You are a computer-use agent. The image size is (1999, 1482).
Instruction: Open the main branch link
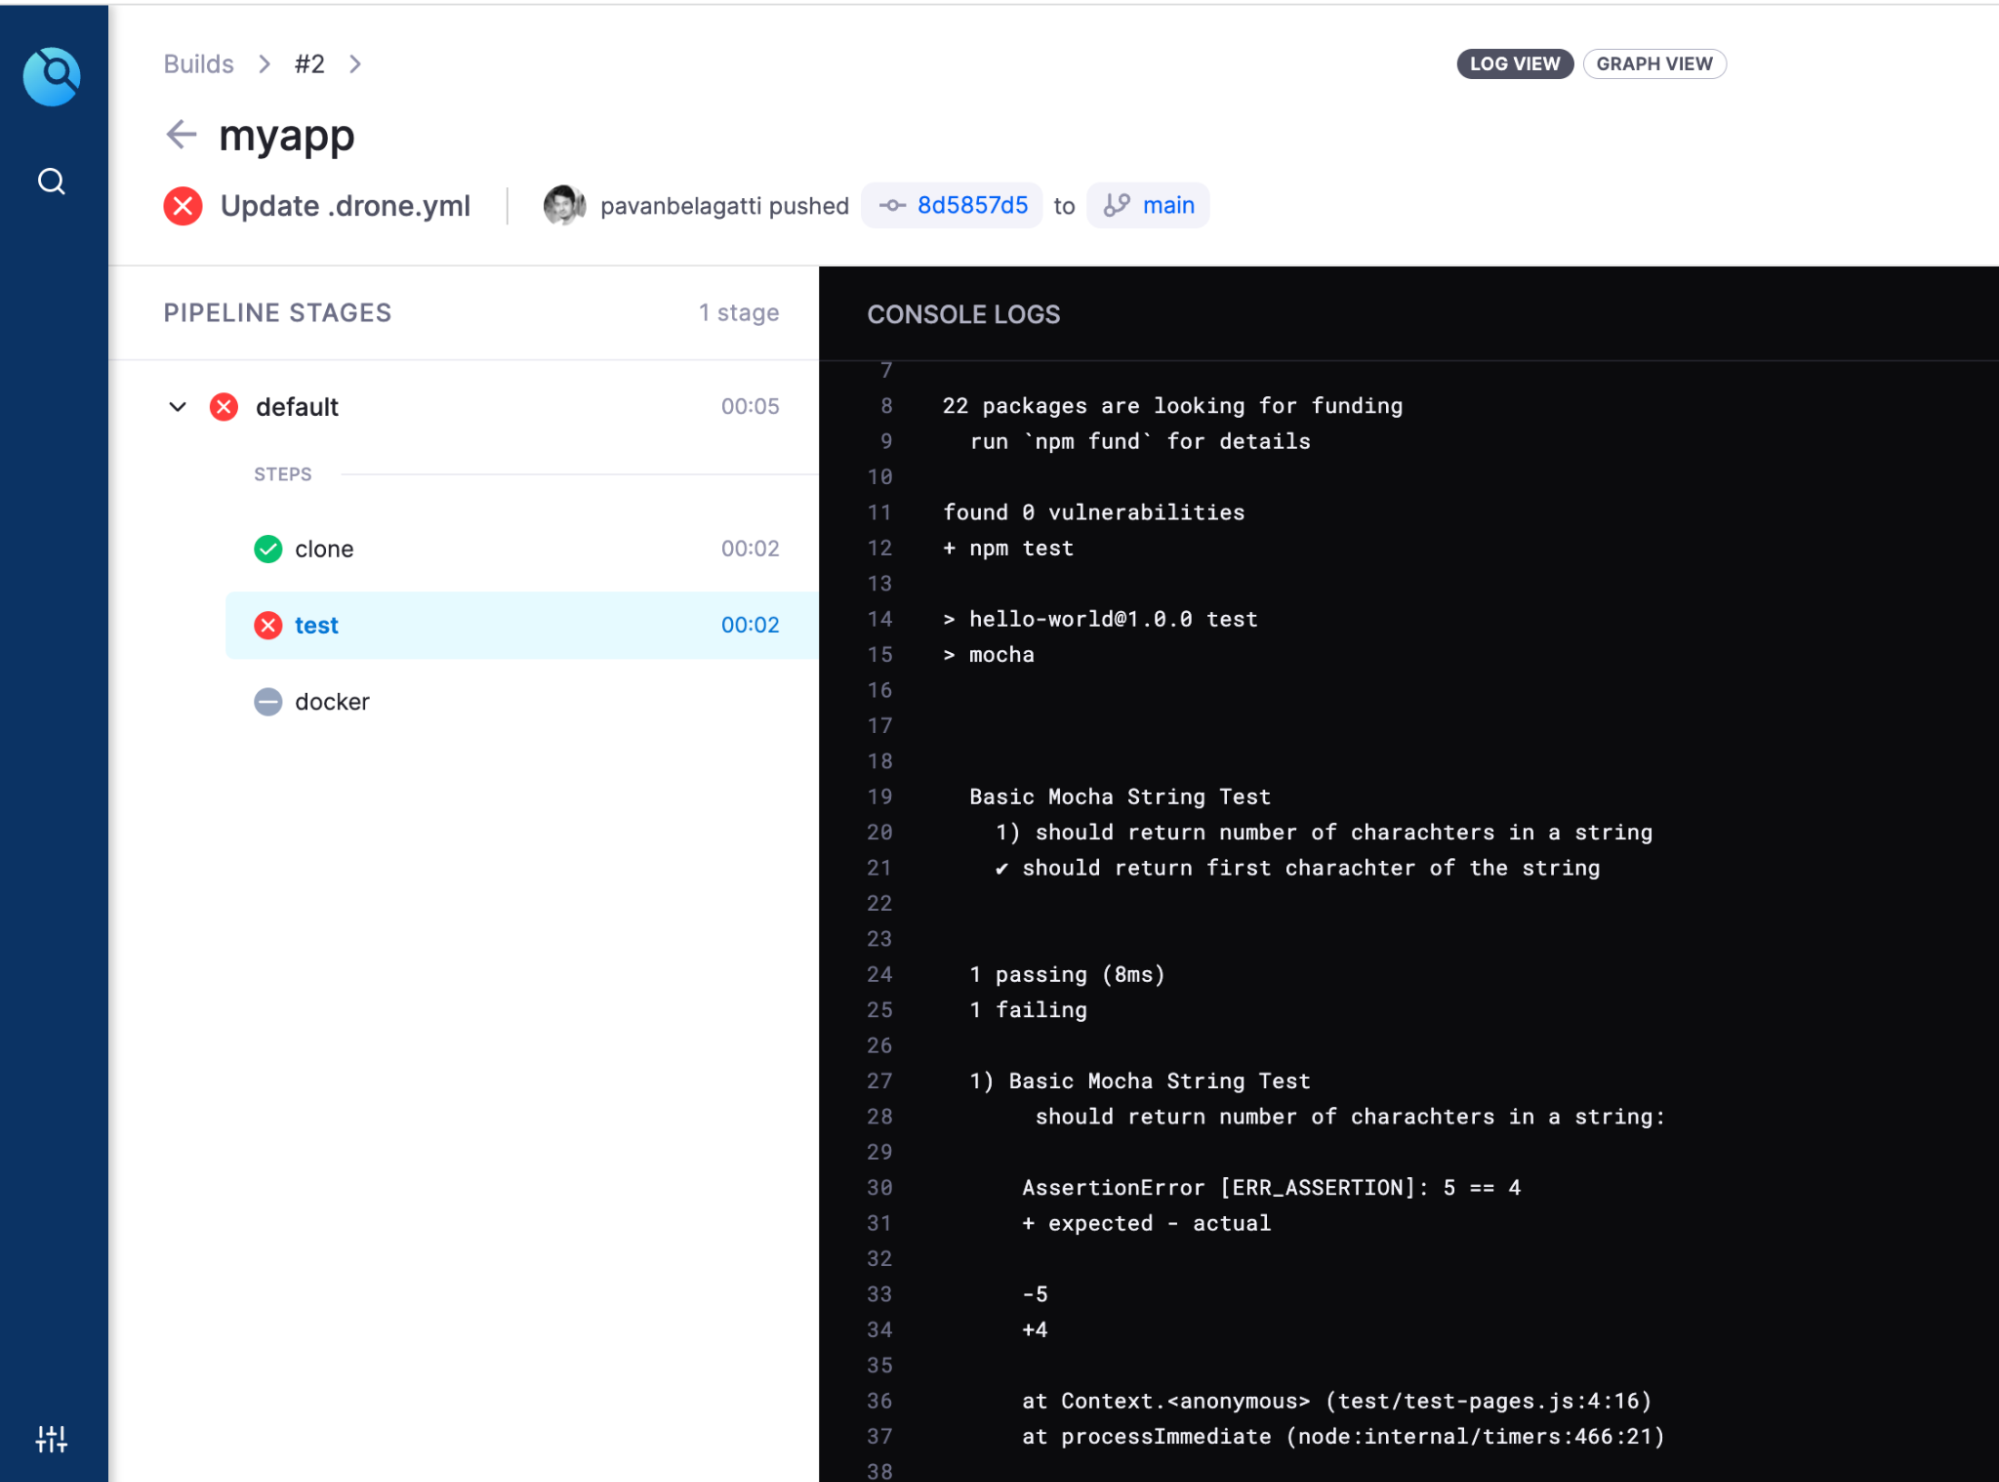(x=1168, y=206)
